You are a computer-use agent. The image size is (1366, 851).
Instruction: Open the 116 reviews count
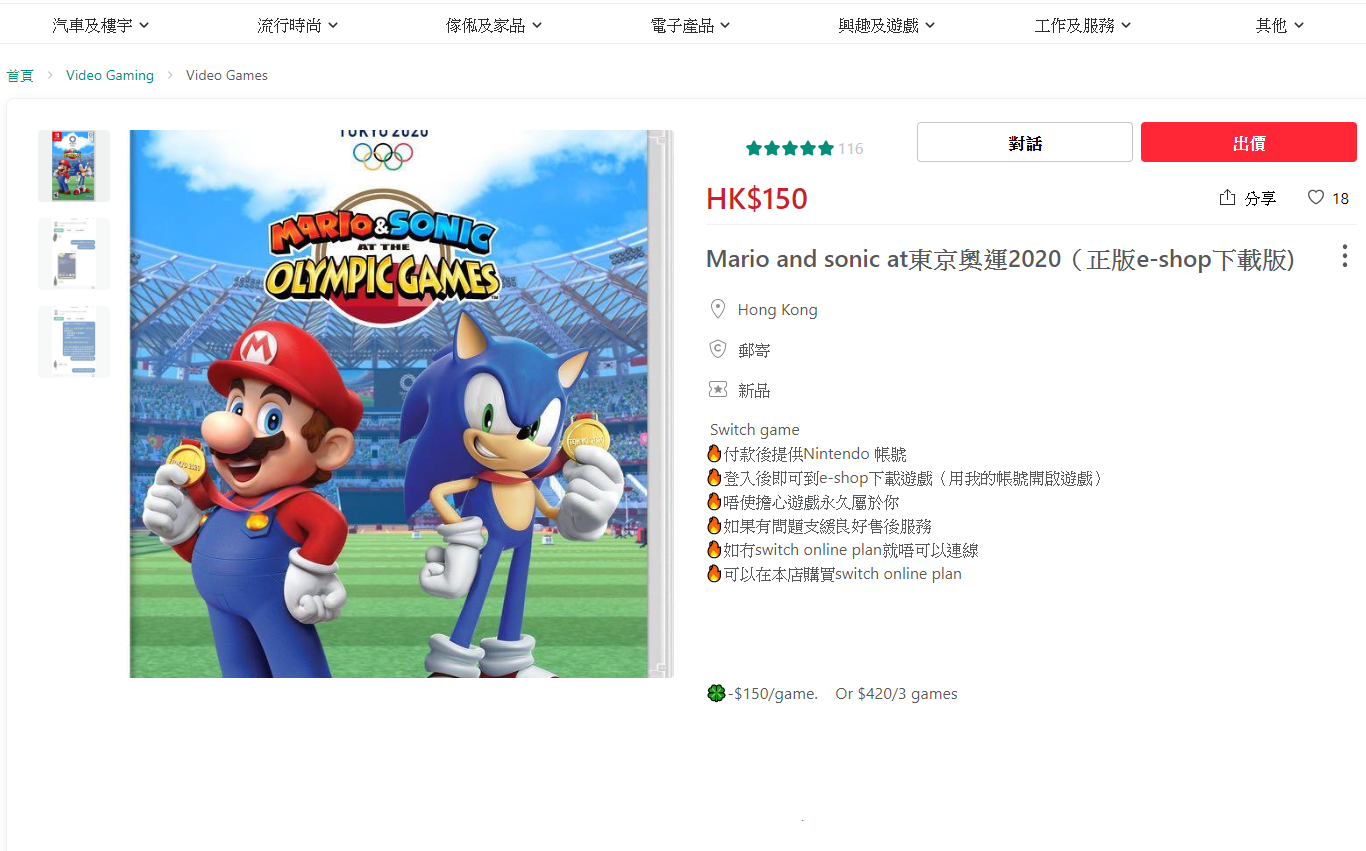(x=850, y=149)
